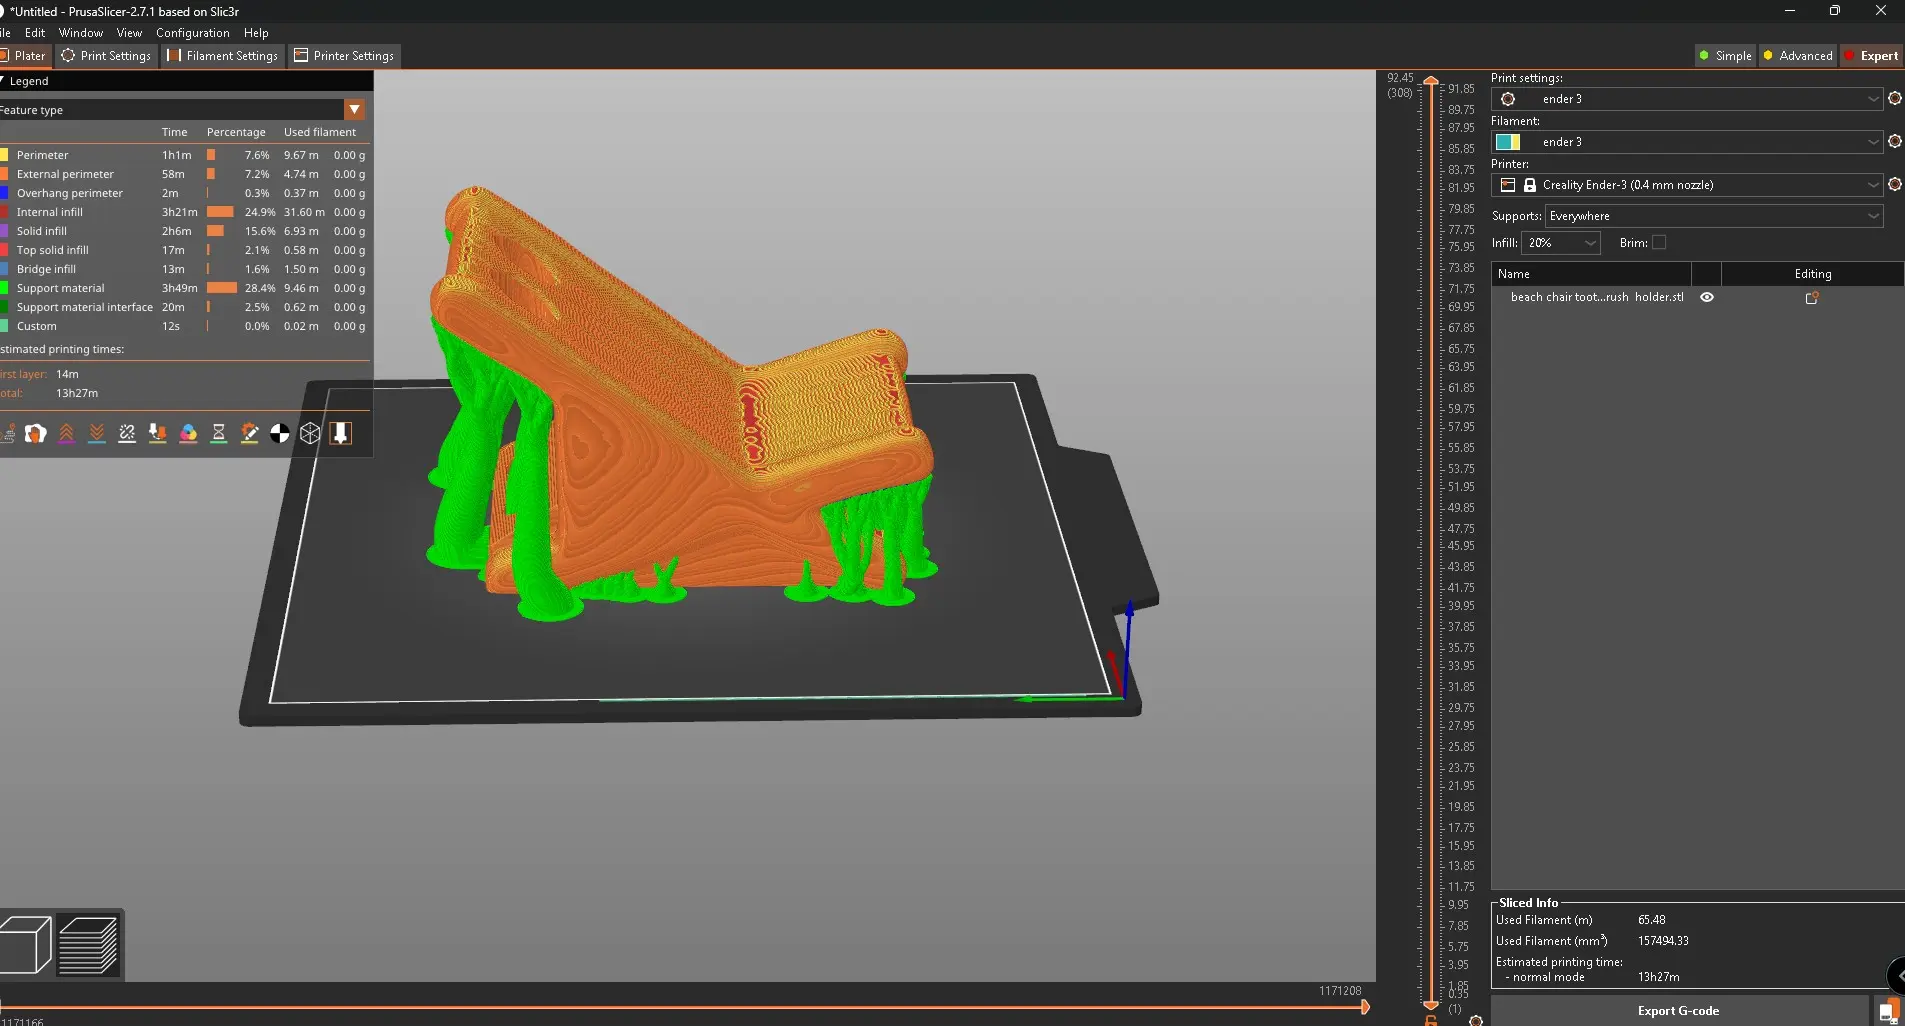Click the Support material interface legend row

(185, 307)
